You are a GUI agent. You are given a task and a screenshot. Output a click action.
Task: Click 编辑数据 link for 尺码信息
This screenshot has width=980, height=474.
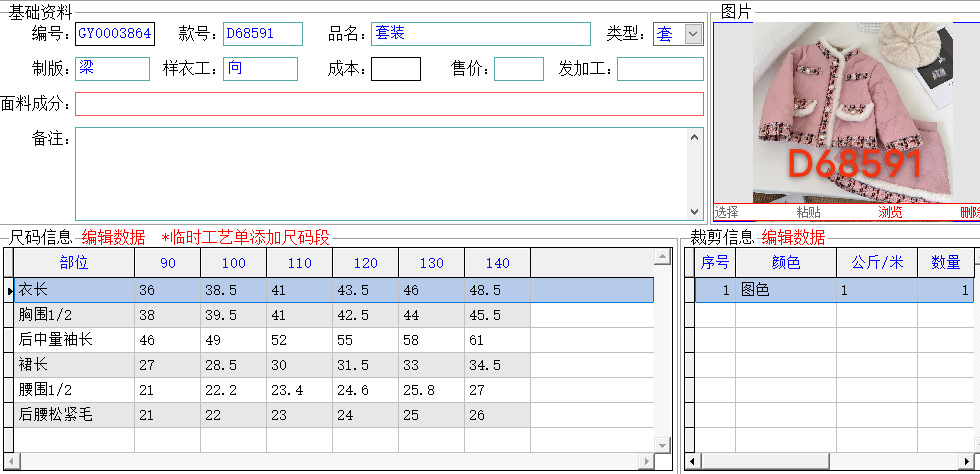[113, 238]
